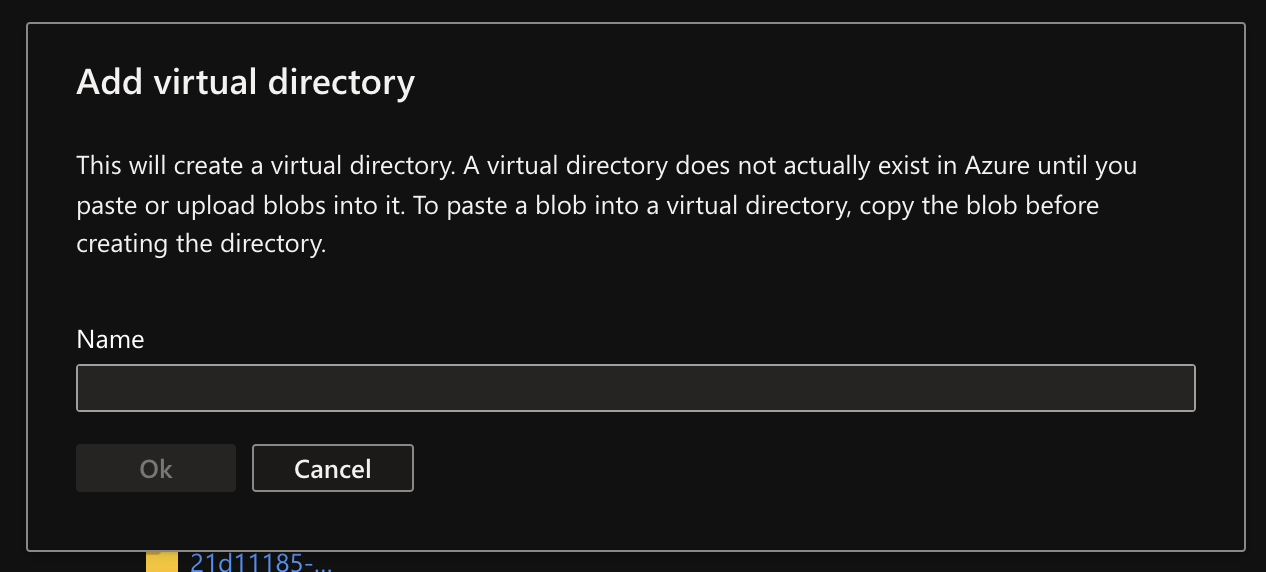Click the disabled Ok button

point(156,468)
